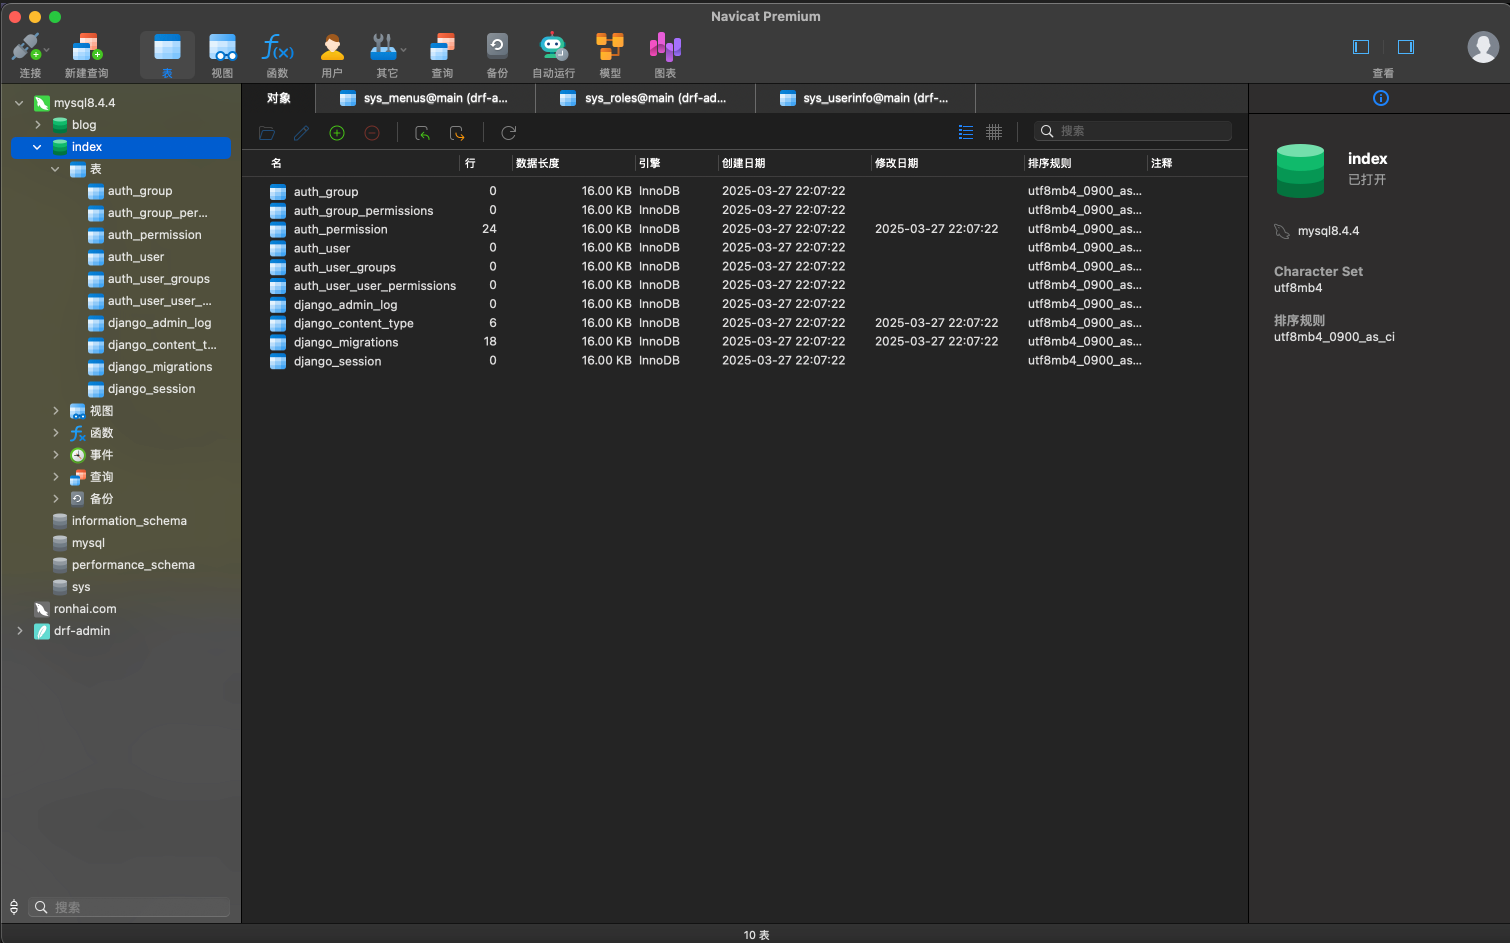Switch to the Objects (对象) tab

tap(279, 98)
